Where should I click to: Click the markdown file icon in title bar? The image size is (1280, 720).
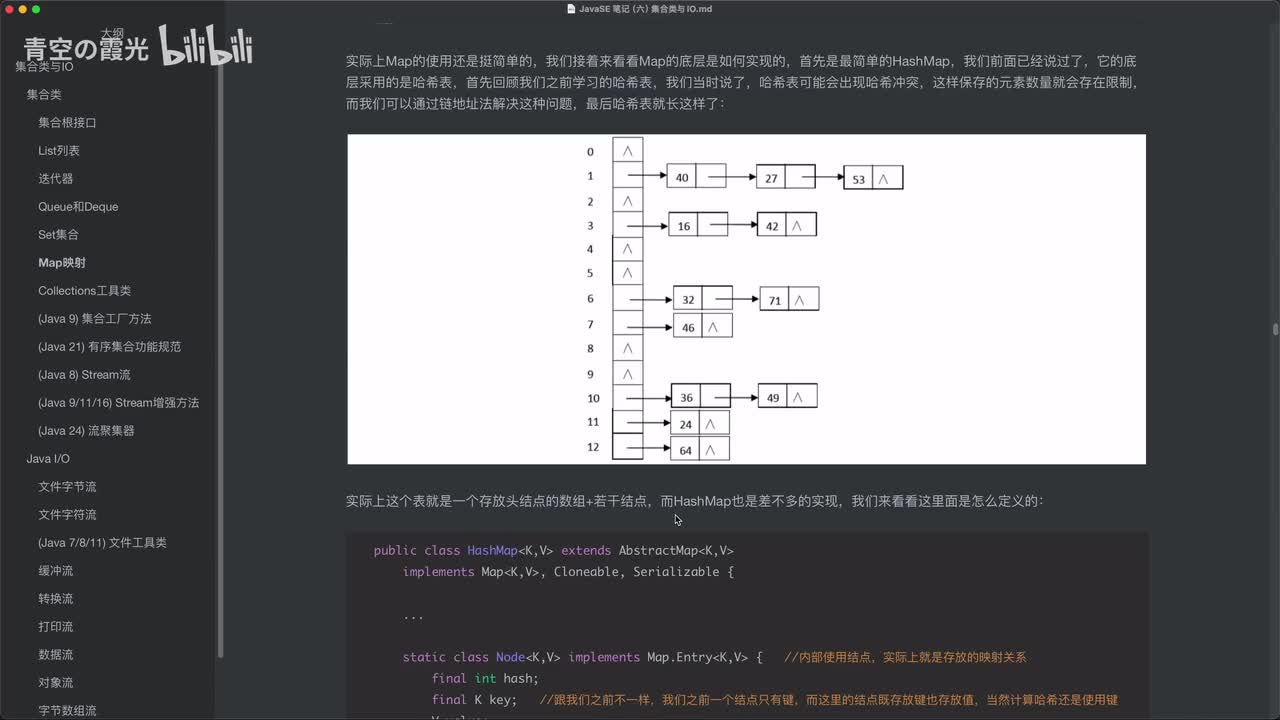(571, 9)
